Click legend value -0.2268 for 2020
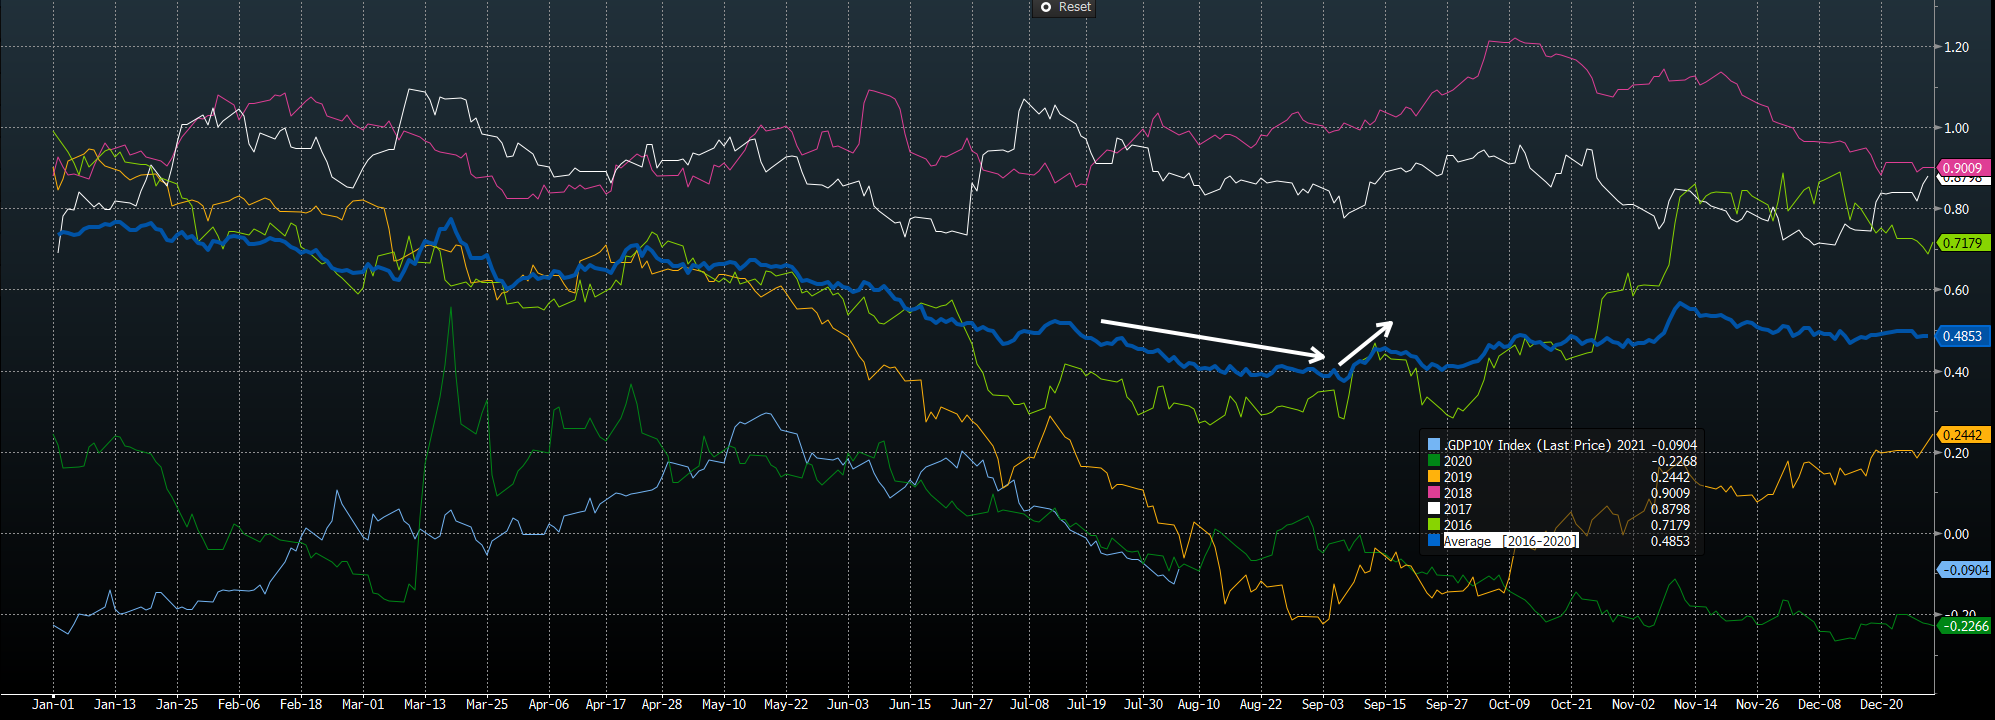This screenshot has height=720, width=1995. click(1674, 461)
